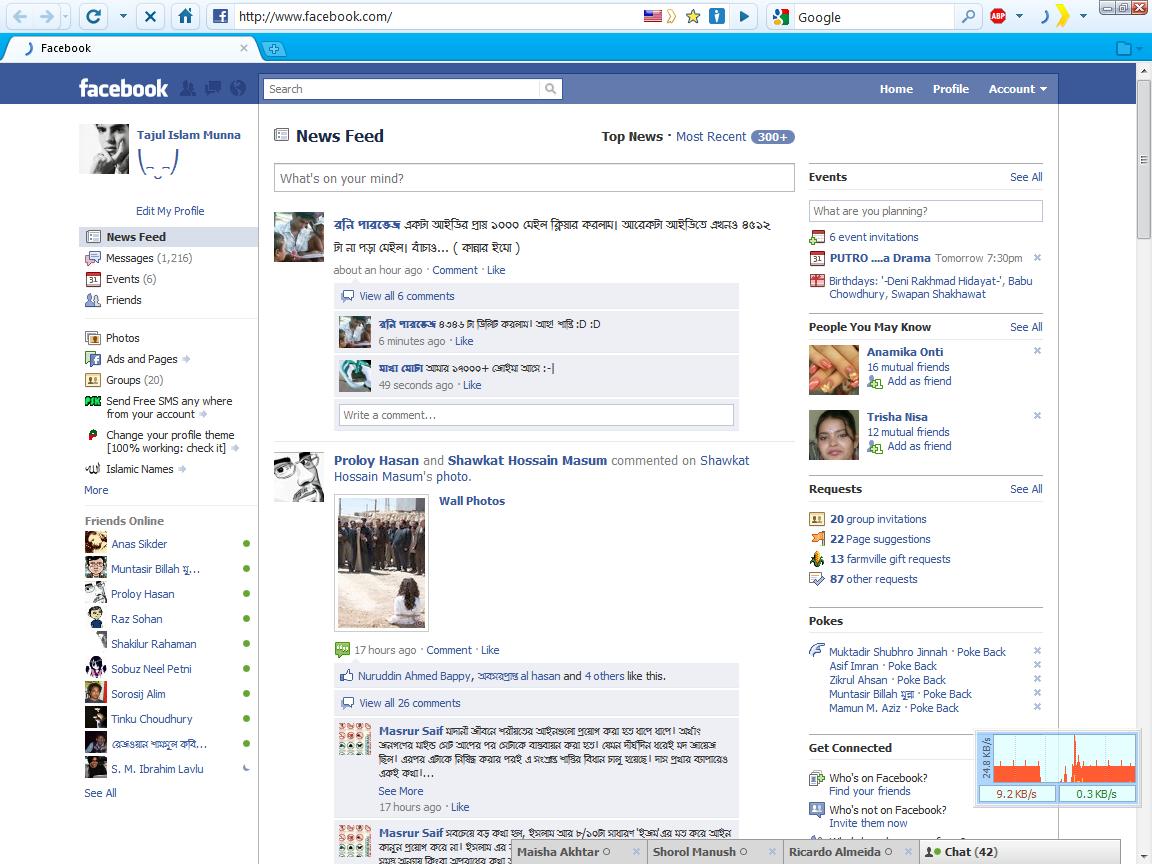This screenshot has height=864, width=1152.
Task: Open Adblock Plus dropdown arrow
Action: (1019, 16)
